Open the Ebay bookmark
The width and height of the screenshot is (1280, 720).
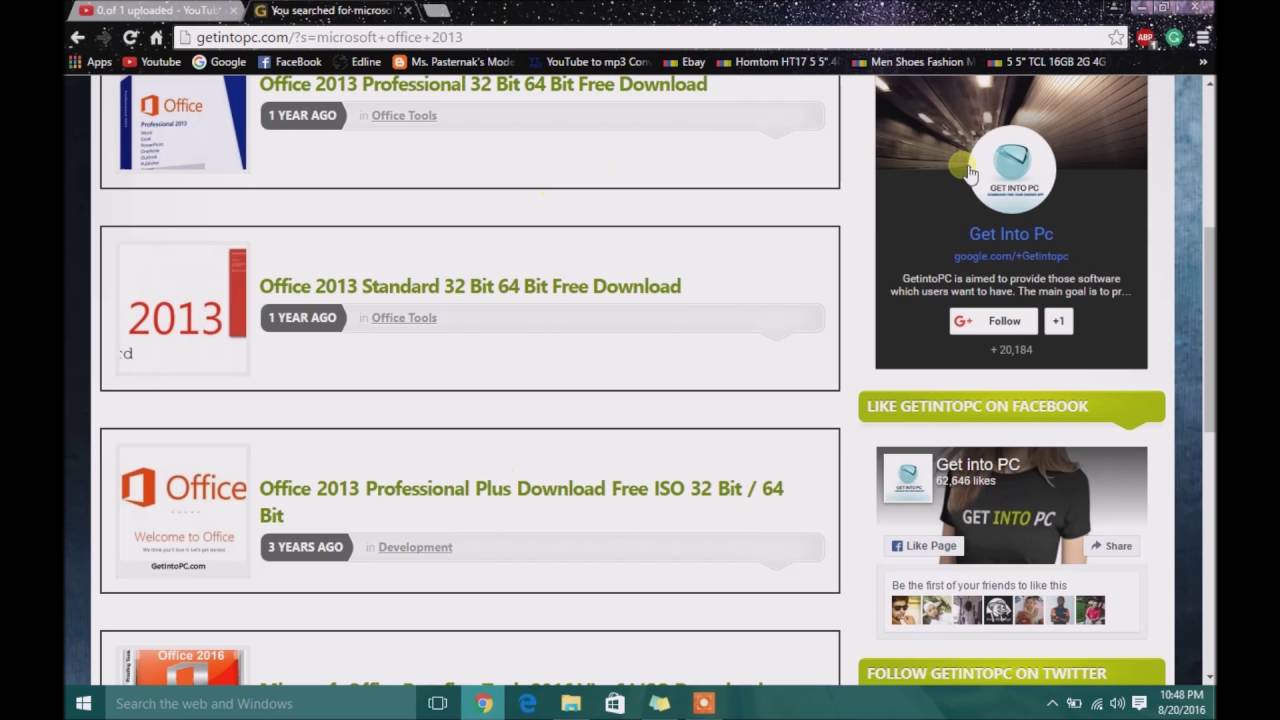[684, 62]
